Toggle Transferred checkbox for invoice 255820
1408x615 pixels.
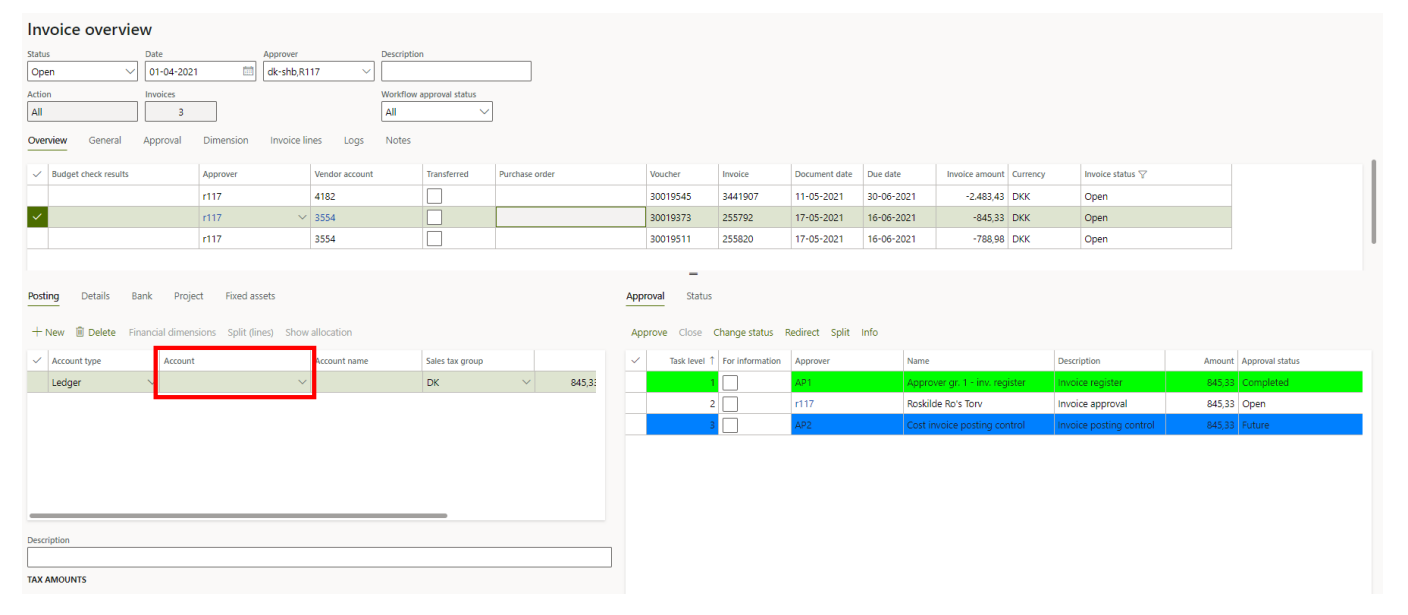pos(434,239)
